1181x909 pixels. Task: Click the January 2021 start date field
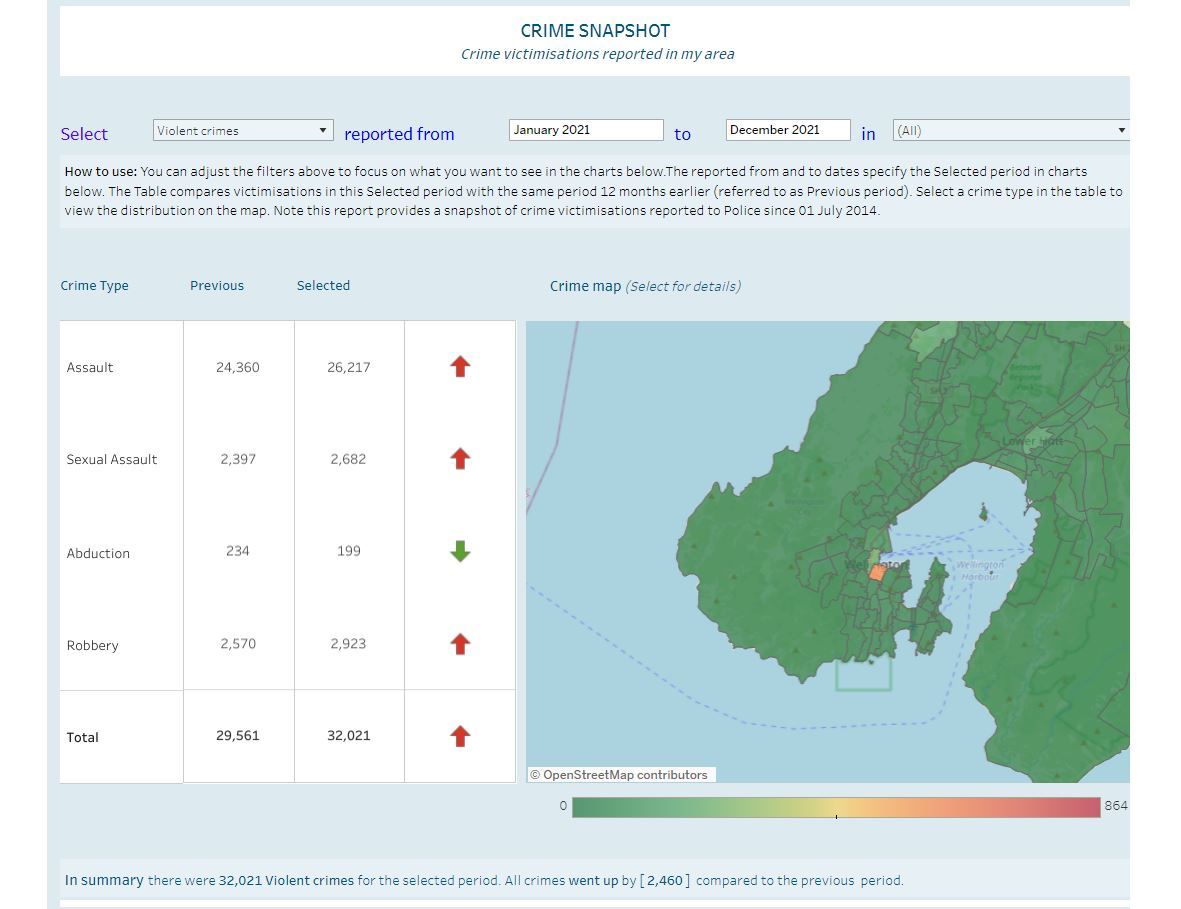586,130
